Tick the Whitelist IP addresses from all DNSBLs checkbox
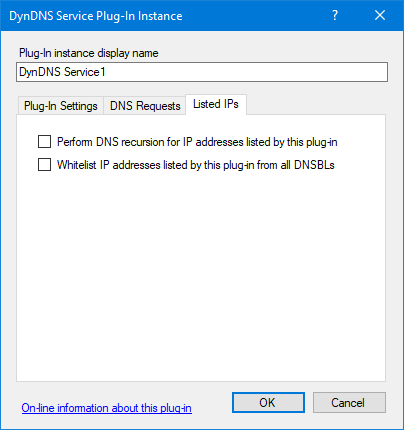The width and height of the screenshot is (404, 430). [x=44, y=165]
